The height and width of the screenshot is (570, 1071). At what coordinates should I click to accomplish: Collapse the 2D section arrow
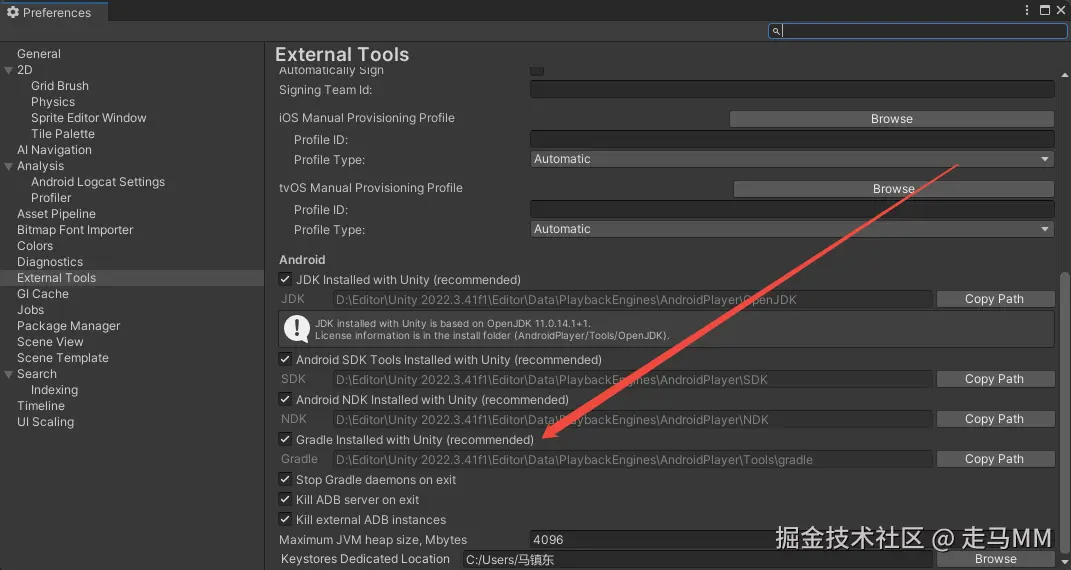[9, 70]
